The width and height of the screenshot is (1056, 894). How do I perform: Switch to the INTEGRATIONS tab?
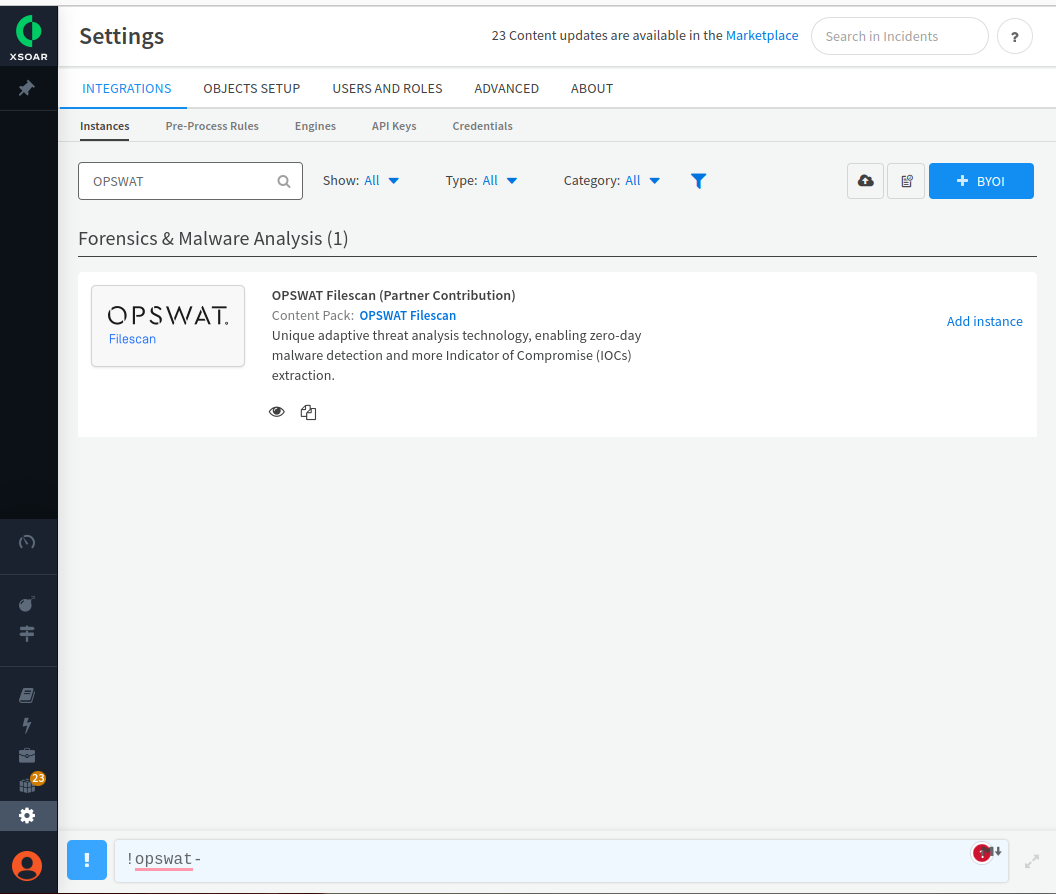coord(127,88)
